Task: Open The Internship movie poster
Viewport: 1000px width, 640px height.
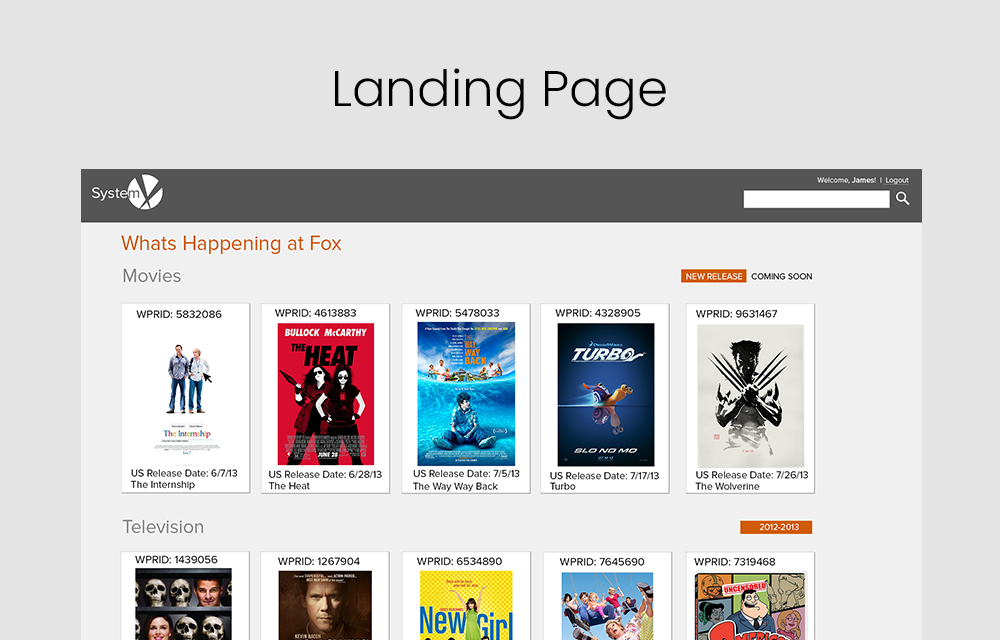Action: point(186,398)
